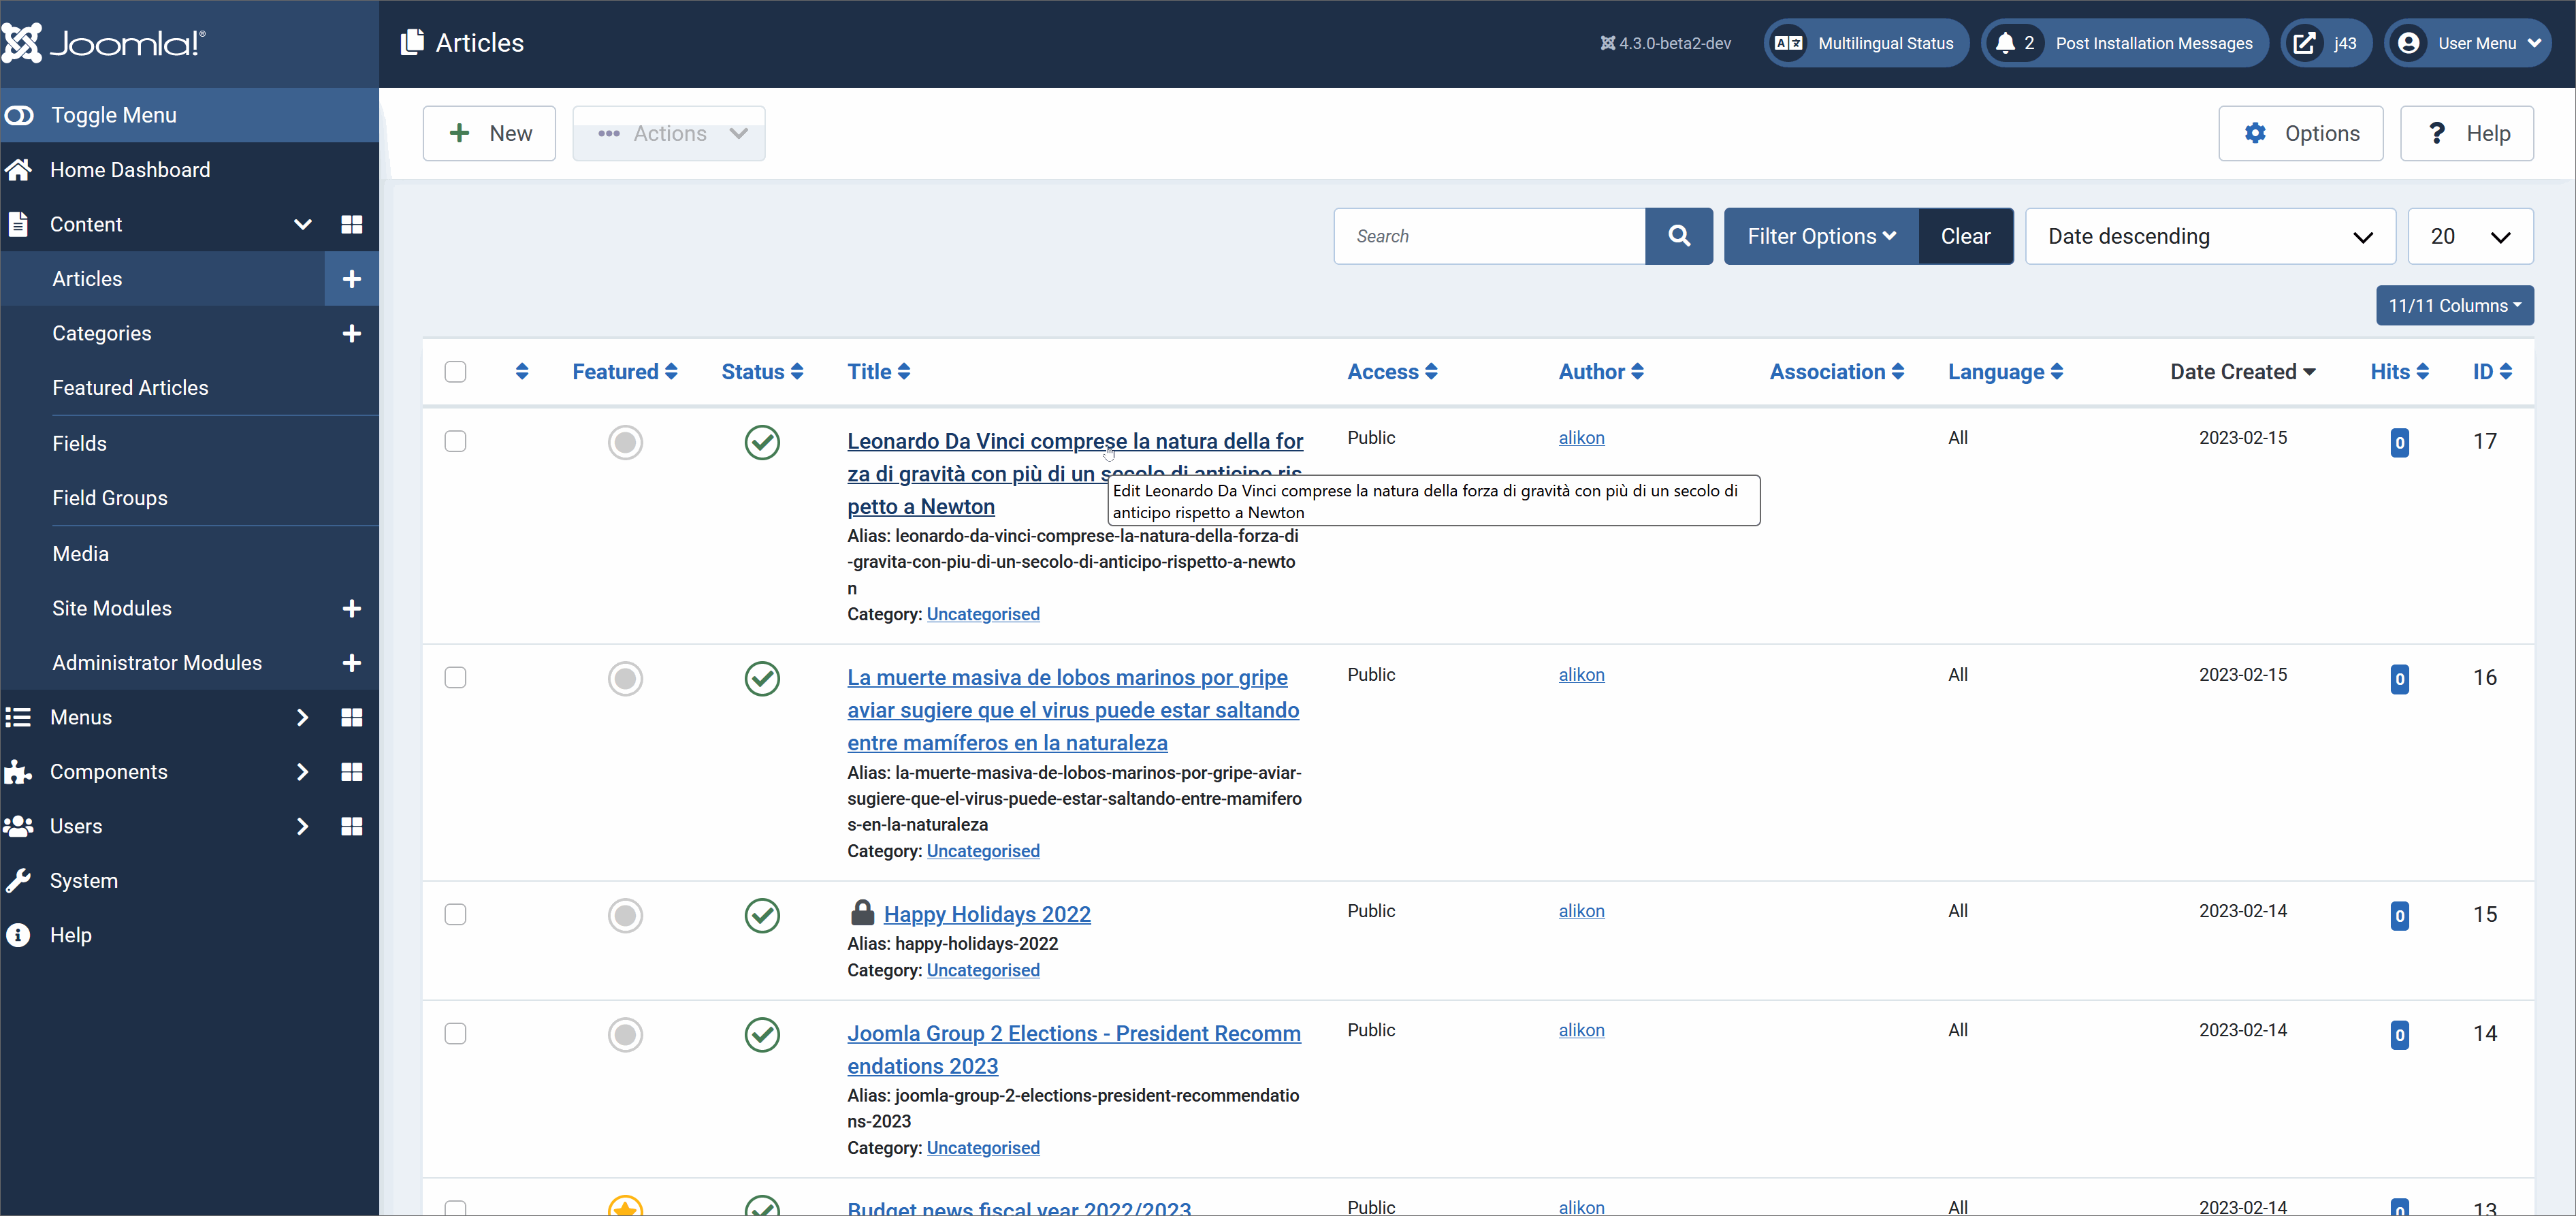2576x1216 pixels.
Task: Open the Content dashboard grid icon
Action: tap(351, 224)
